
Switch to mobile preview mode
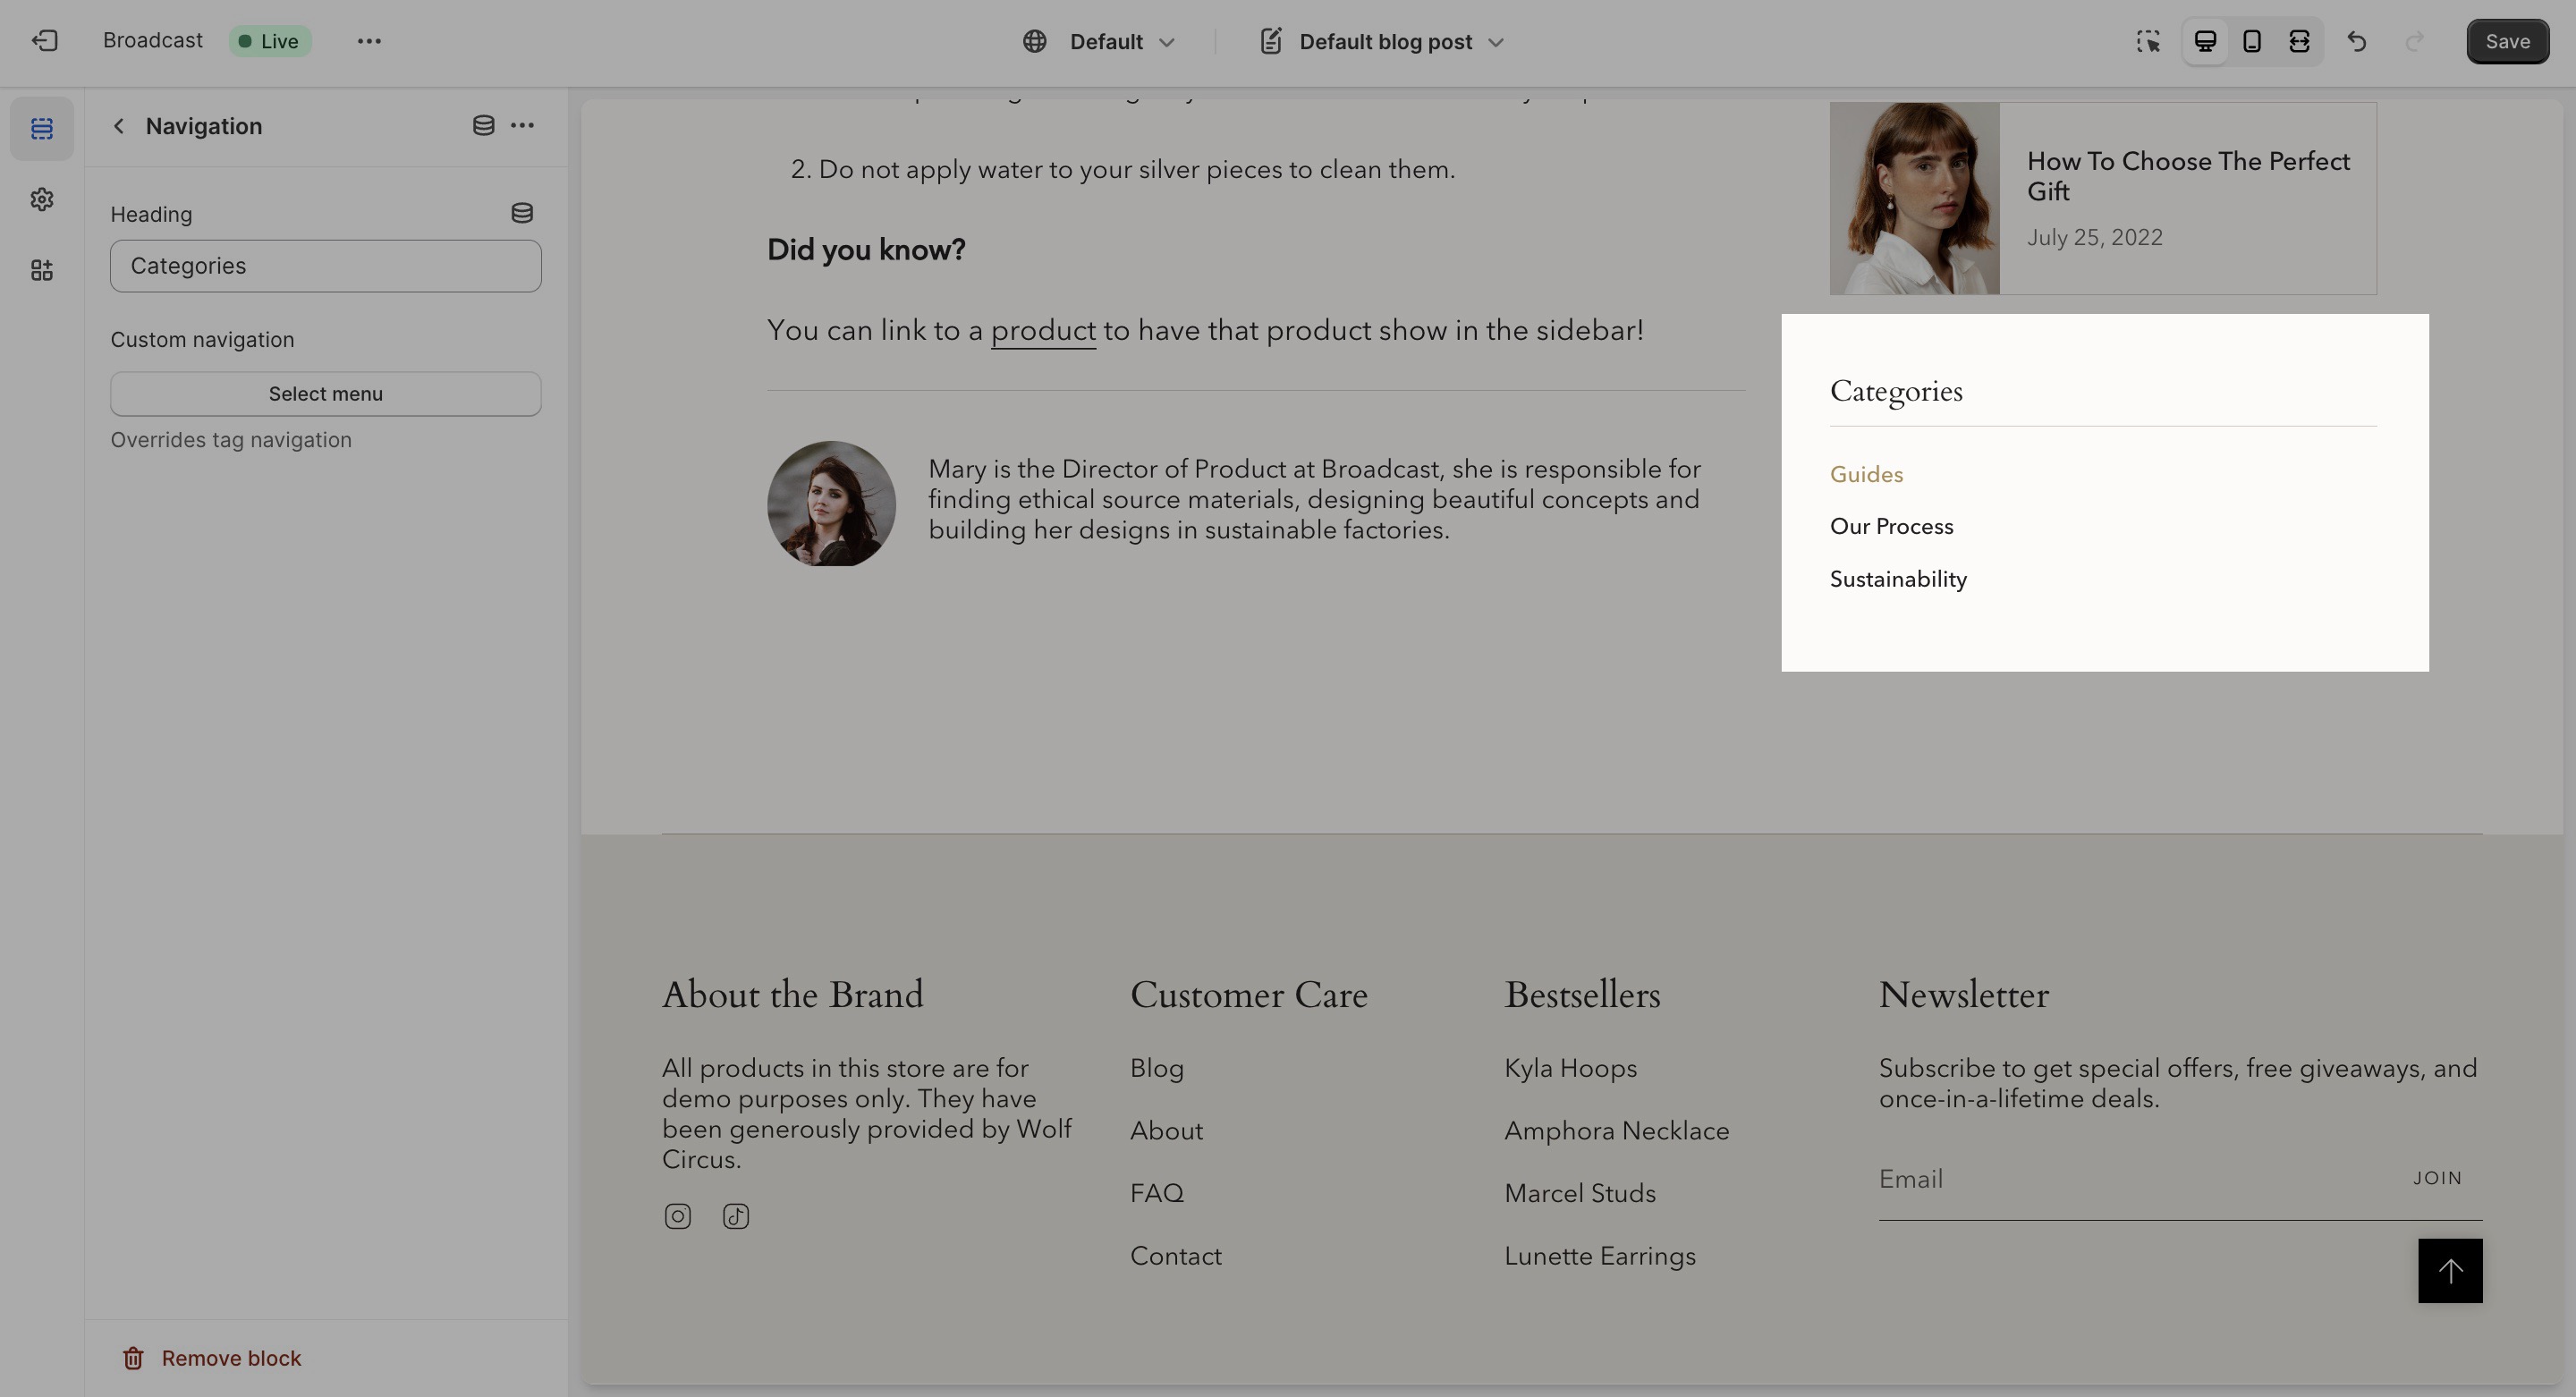click(2252, 41)
